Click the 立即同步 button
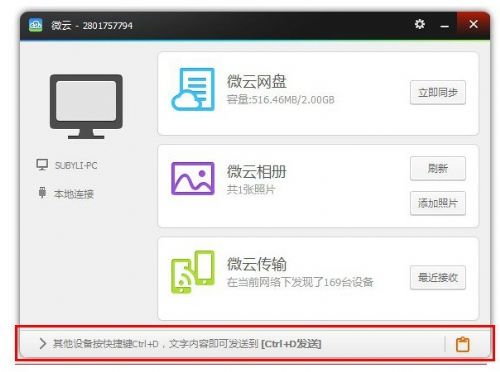This screenshot has height=372, width=500. [x=438, y=92]
